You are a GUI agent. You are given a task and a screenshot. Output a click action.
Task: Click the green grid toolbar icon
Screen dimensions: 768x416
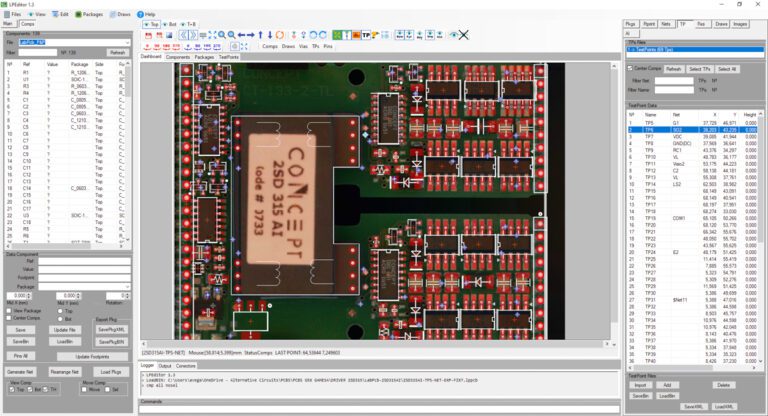[x=337, y=35]
